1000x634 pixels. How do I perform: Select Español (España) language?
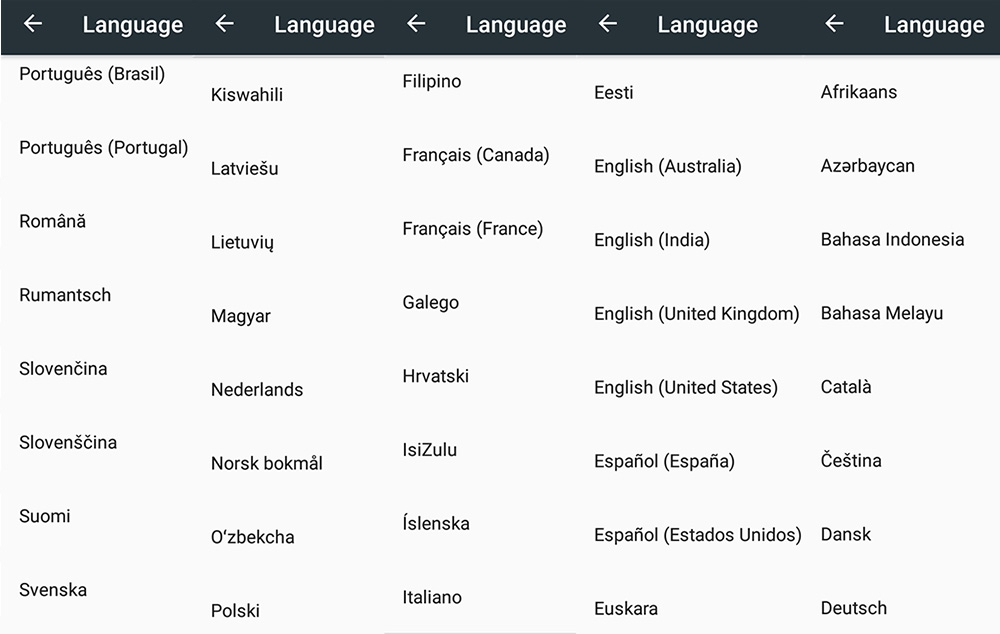pos(664,461)
